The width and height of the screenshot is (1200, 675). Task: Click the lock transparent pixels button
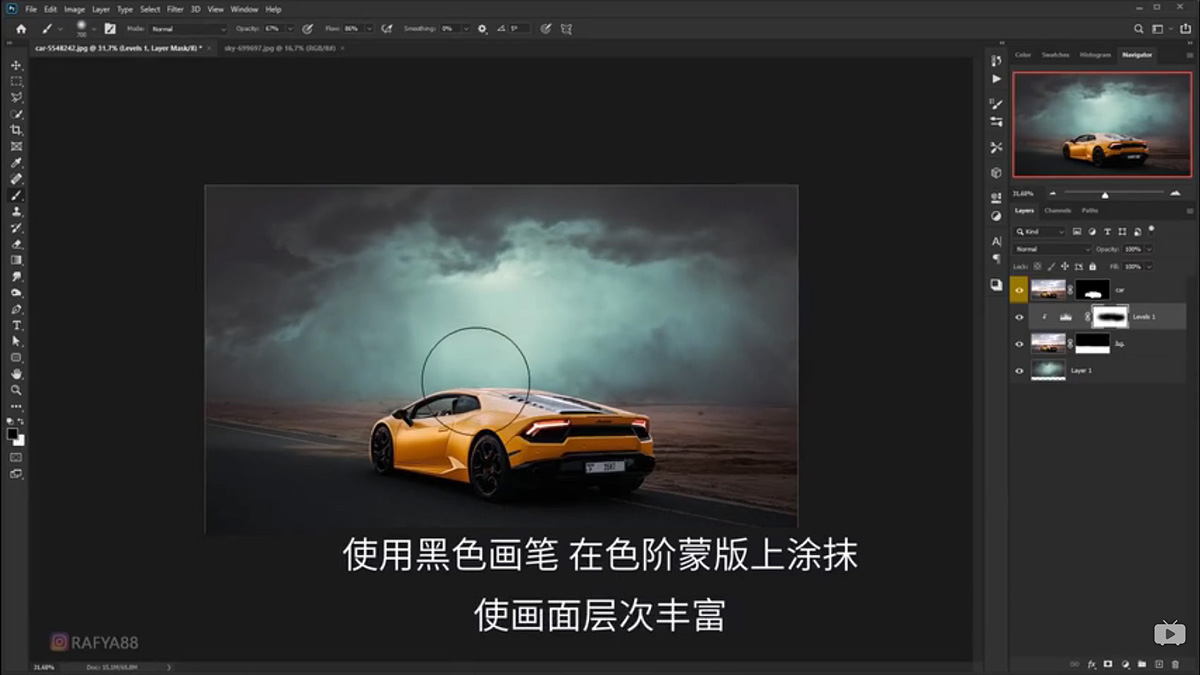pos(1037,266)
